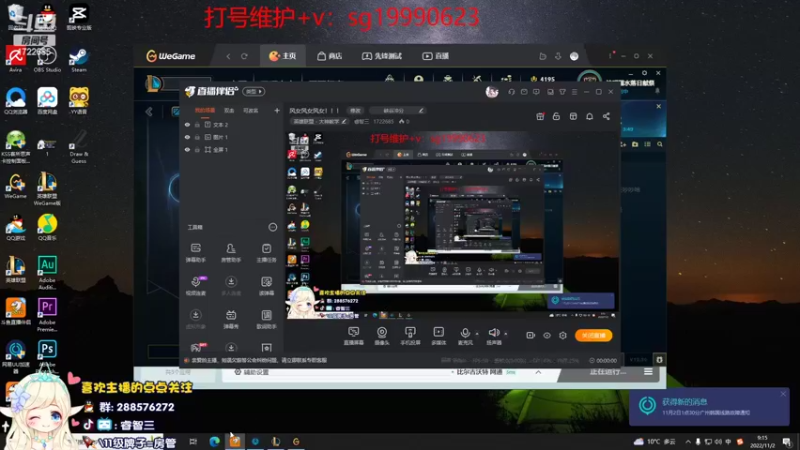Open the hamburger menu in title bar
The height and width of the screenshot is (450, 800).
(x=574, y=92)
